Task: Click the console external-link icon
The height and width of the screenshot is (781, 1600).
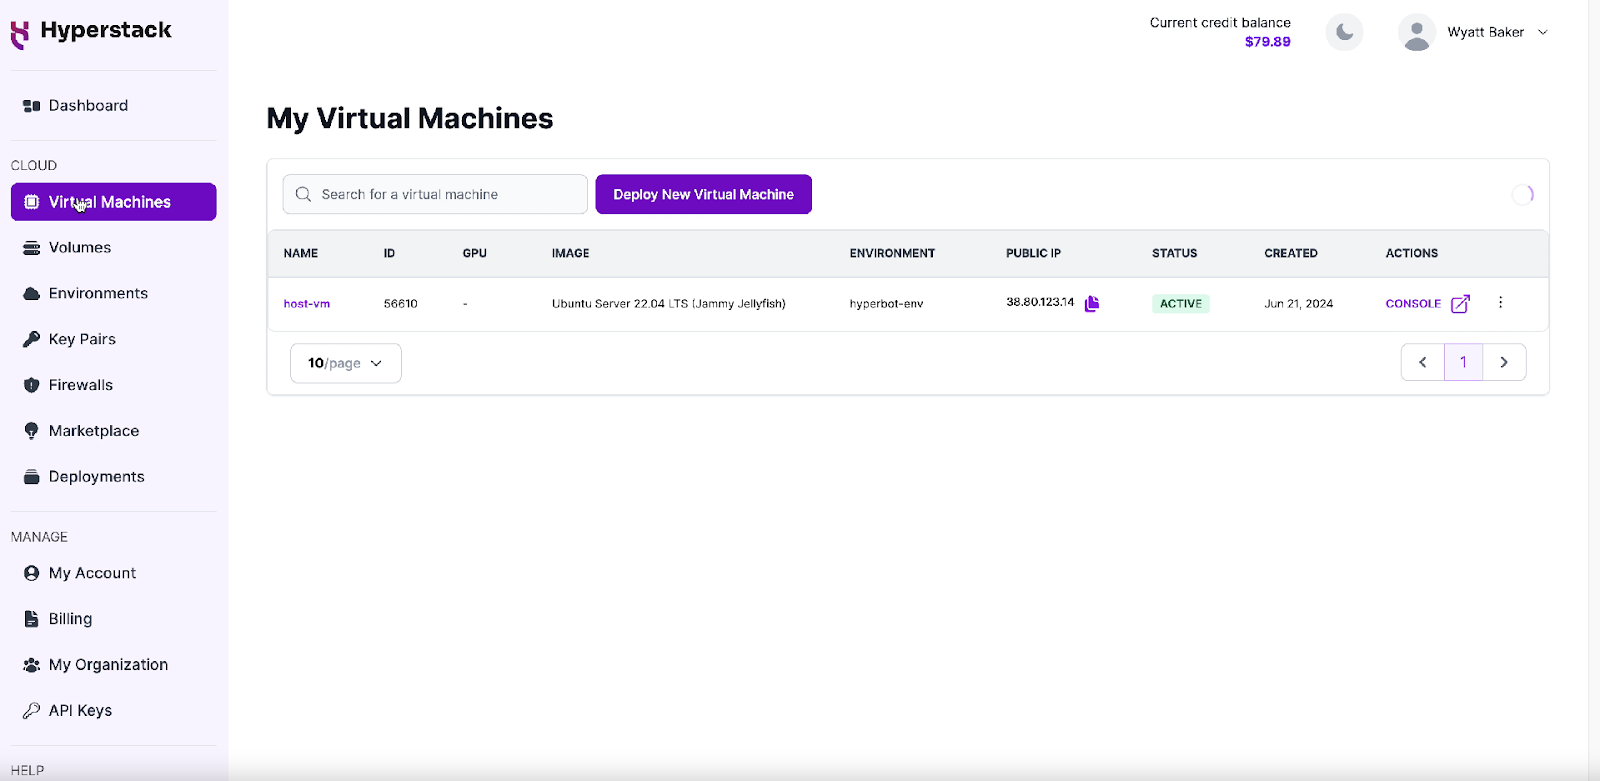Action: pyautogui.click(x=1460, y=304)
